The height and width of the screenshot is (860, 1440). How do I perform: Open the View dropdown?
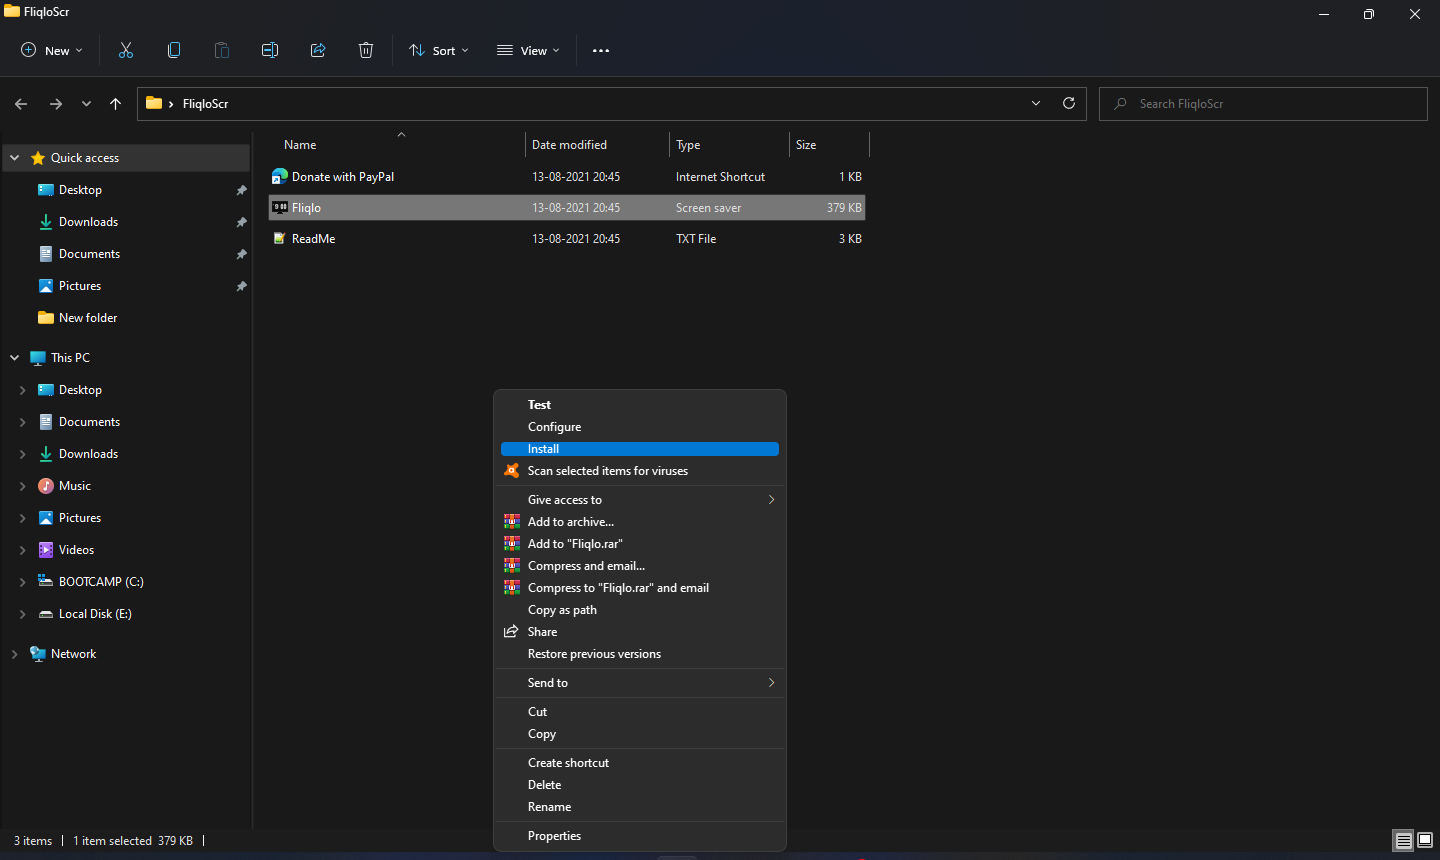point(529,50)
